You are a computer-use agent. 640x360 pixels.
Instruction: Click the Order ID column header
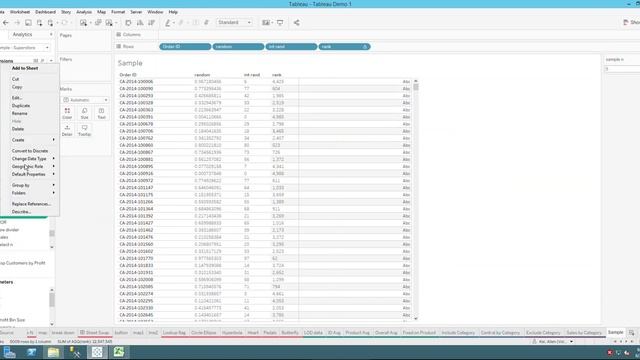pos(128,75)
